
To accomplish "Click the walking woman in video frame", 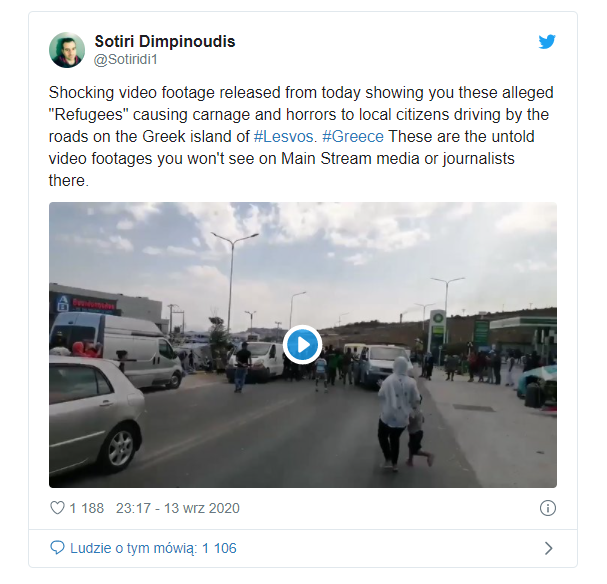I will point(399,412).
